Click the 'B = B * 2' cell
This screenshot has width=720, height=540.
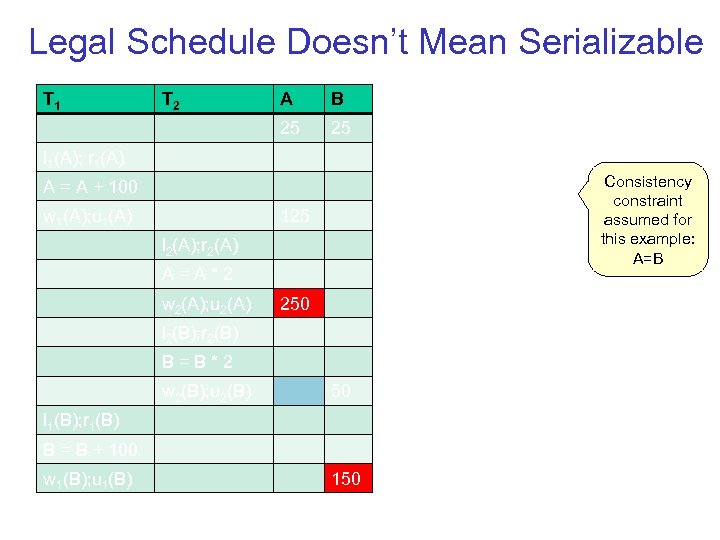(x=214, y=362)
